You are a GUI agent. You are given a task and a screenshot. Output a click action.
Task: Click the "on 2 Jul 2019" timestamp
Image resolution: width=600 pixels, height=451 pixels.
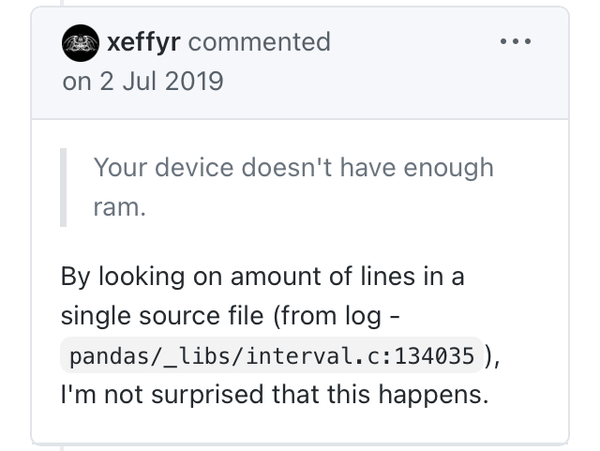pyautogui.click(x=143, y=81)
